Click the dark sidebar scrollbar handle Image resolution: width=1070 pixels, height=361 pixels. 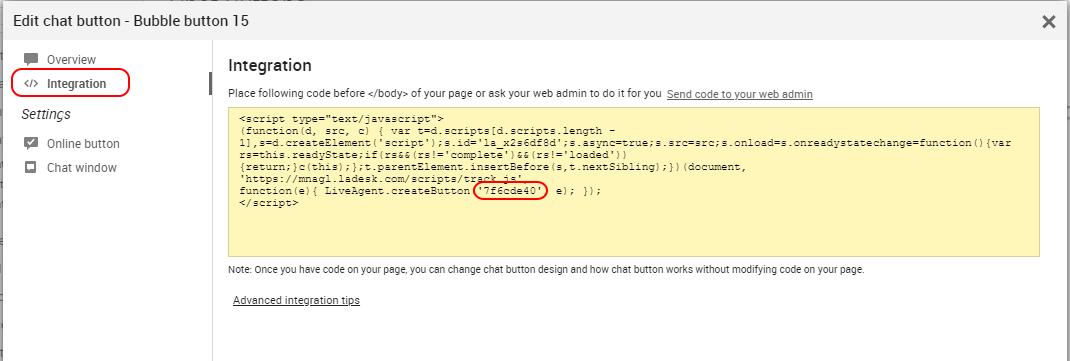(x=210, y=83)
